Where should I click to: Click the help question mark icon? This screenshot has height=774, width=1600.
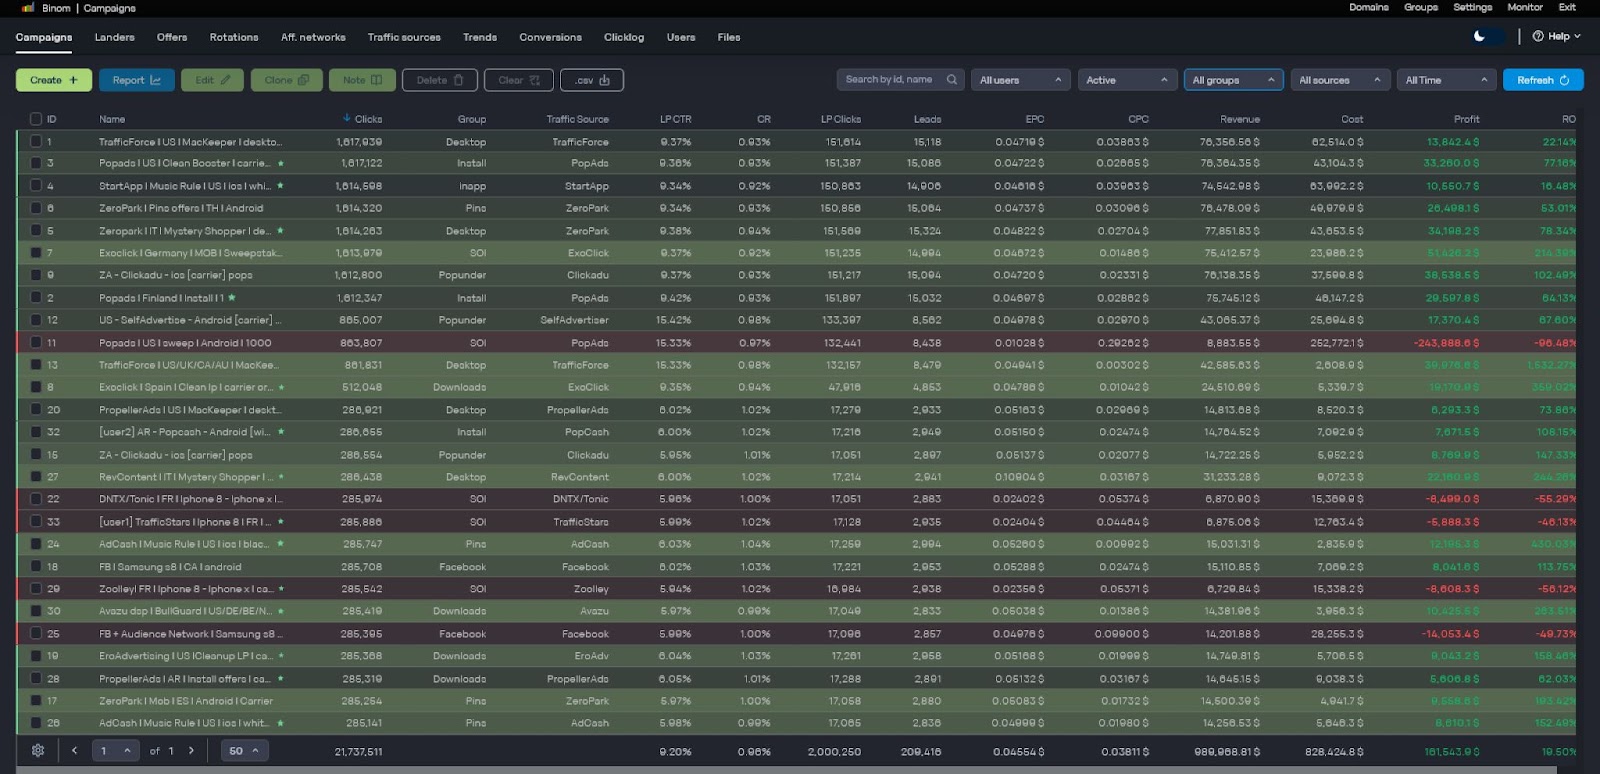(x=1538, y=37)
